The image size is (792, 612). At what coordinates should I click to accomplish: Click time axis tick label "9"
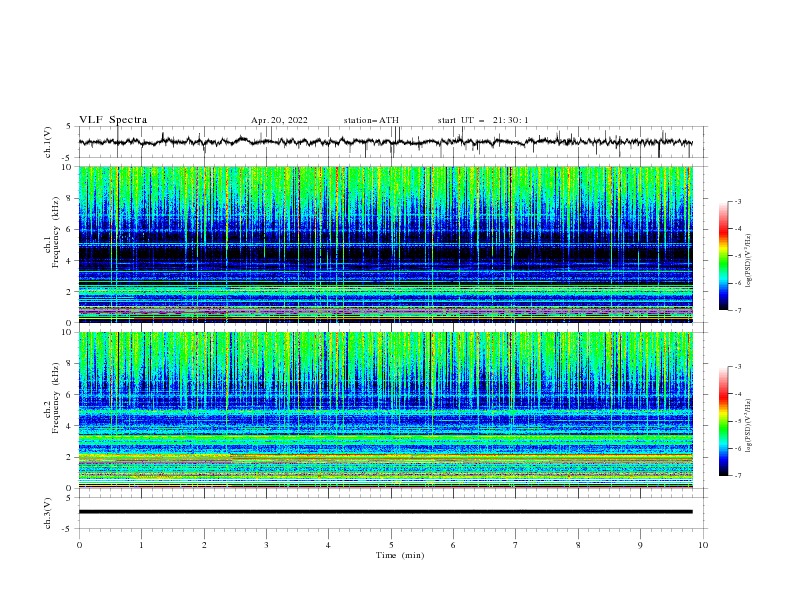pyautogui.click(x=640, y=545)
